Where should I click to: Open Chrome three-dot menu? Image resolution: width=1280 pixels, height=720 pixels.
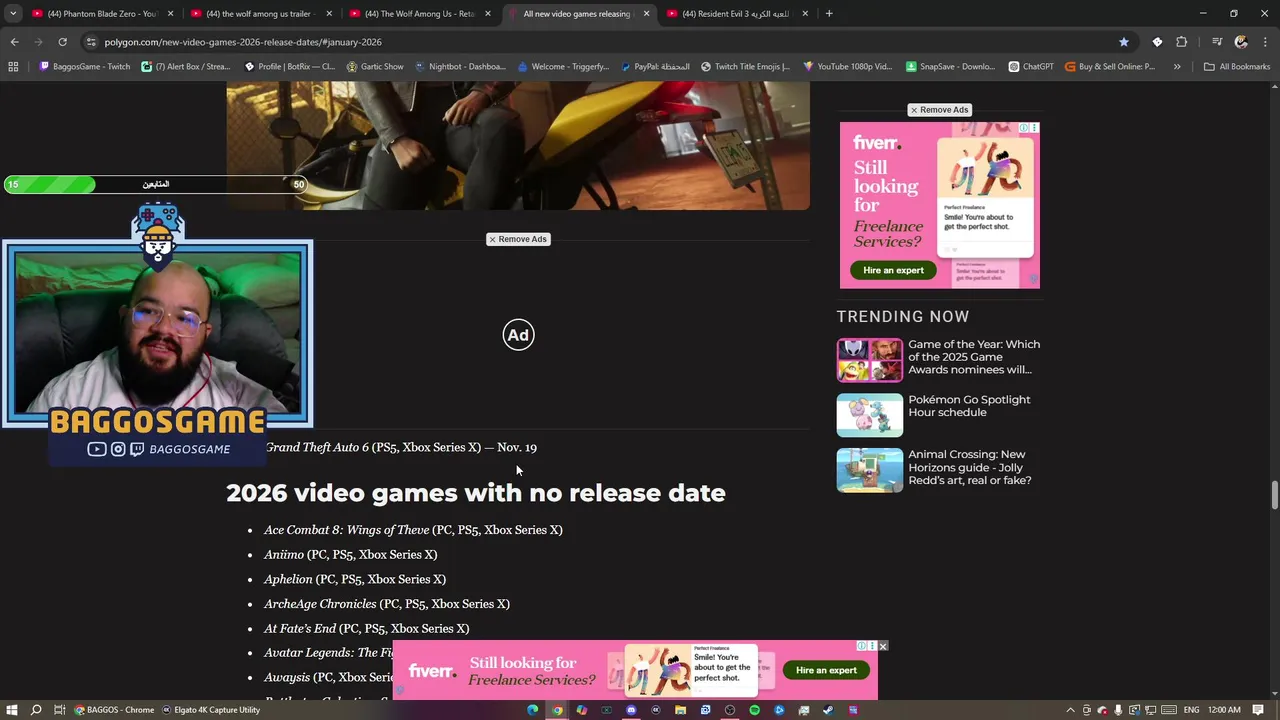tap(1265, 42)
